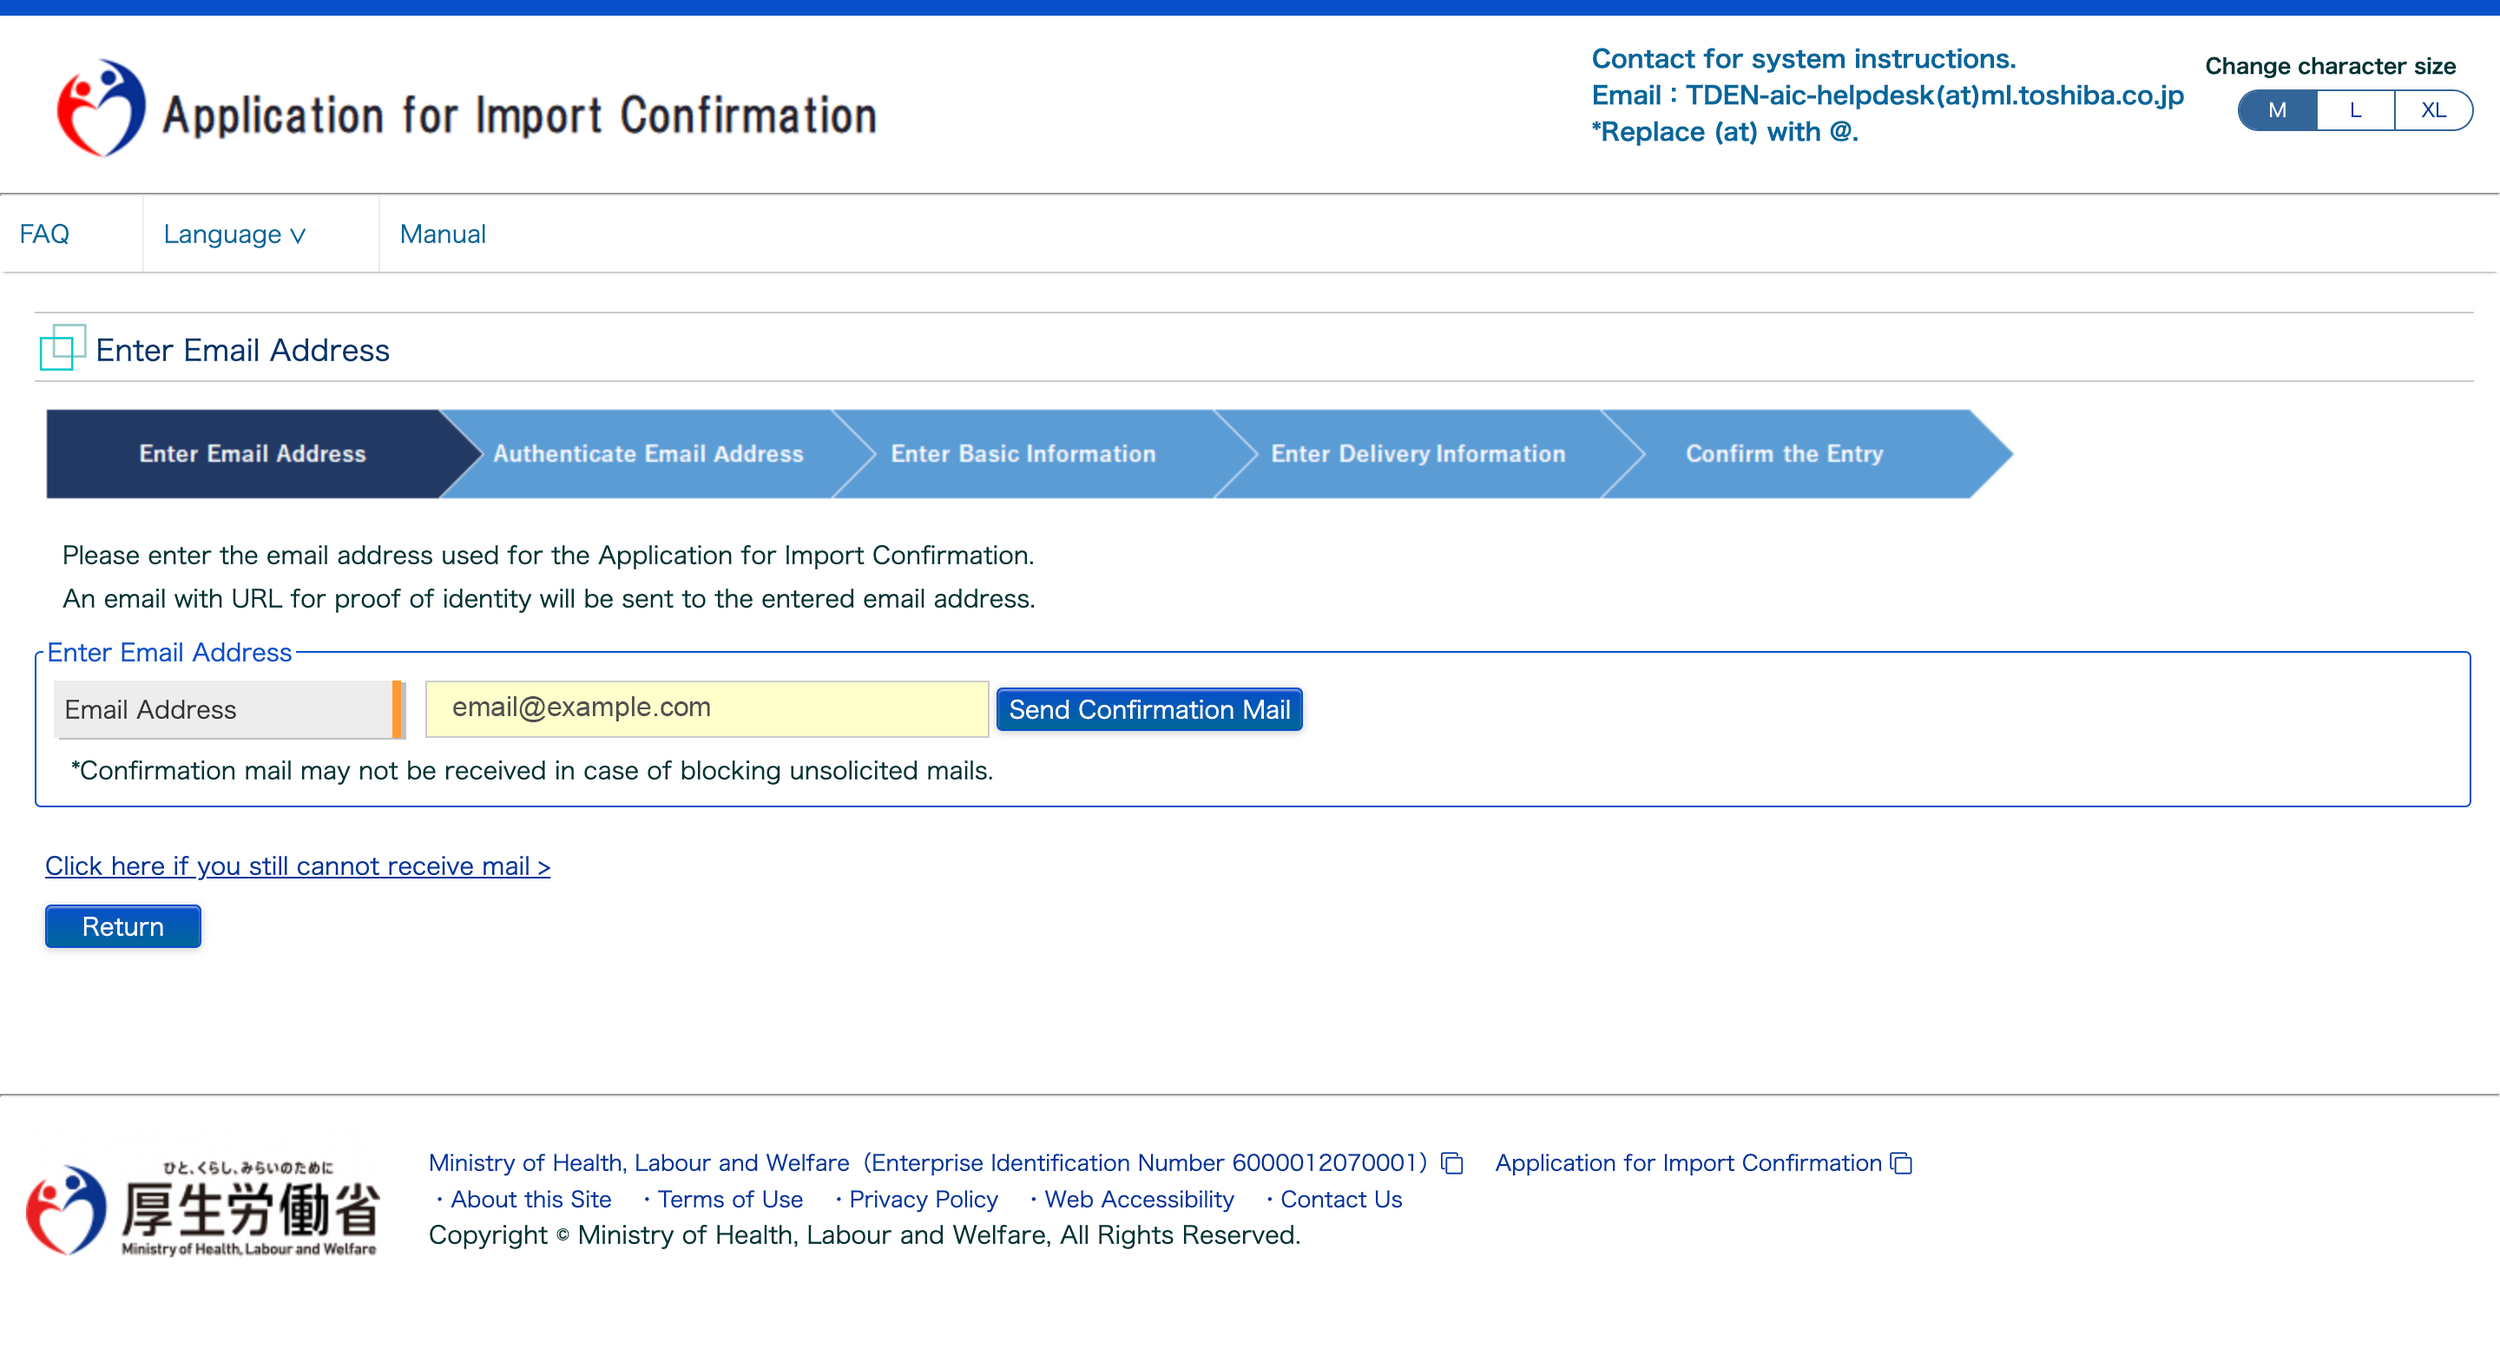2500x1349 pixels.
Task: Click the Authenticate Email Address step
Action: click(x=648, y=454)
